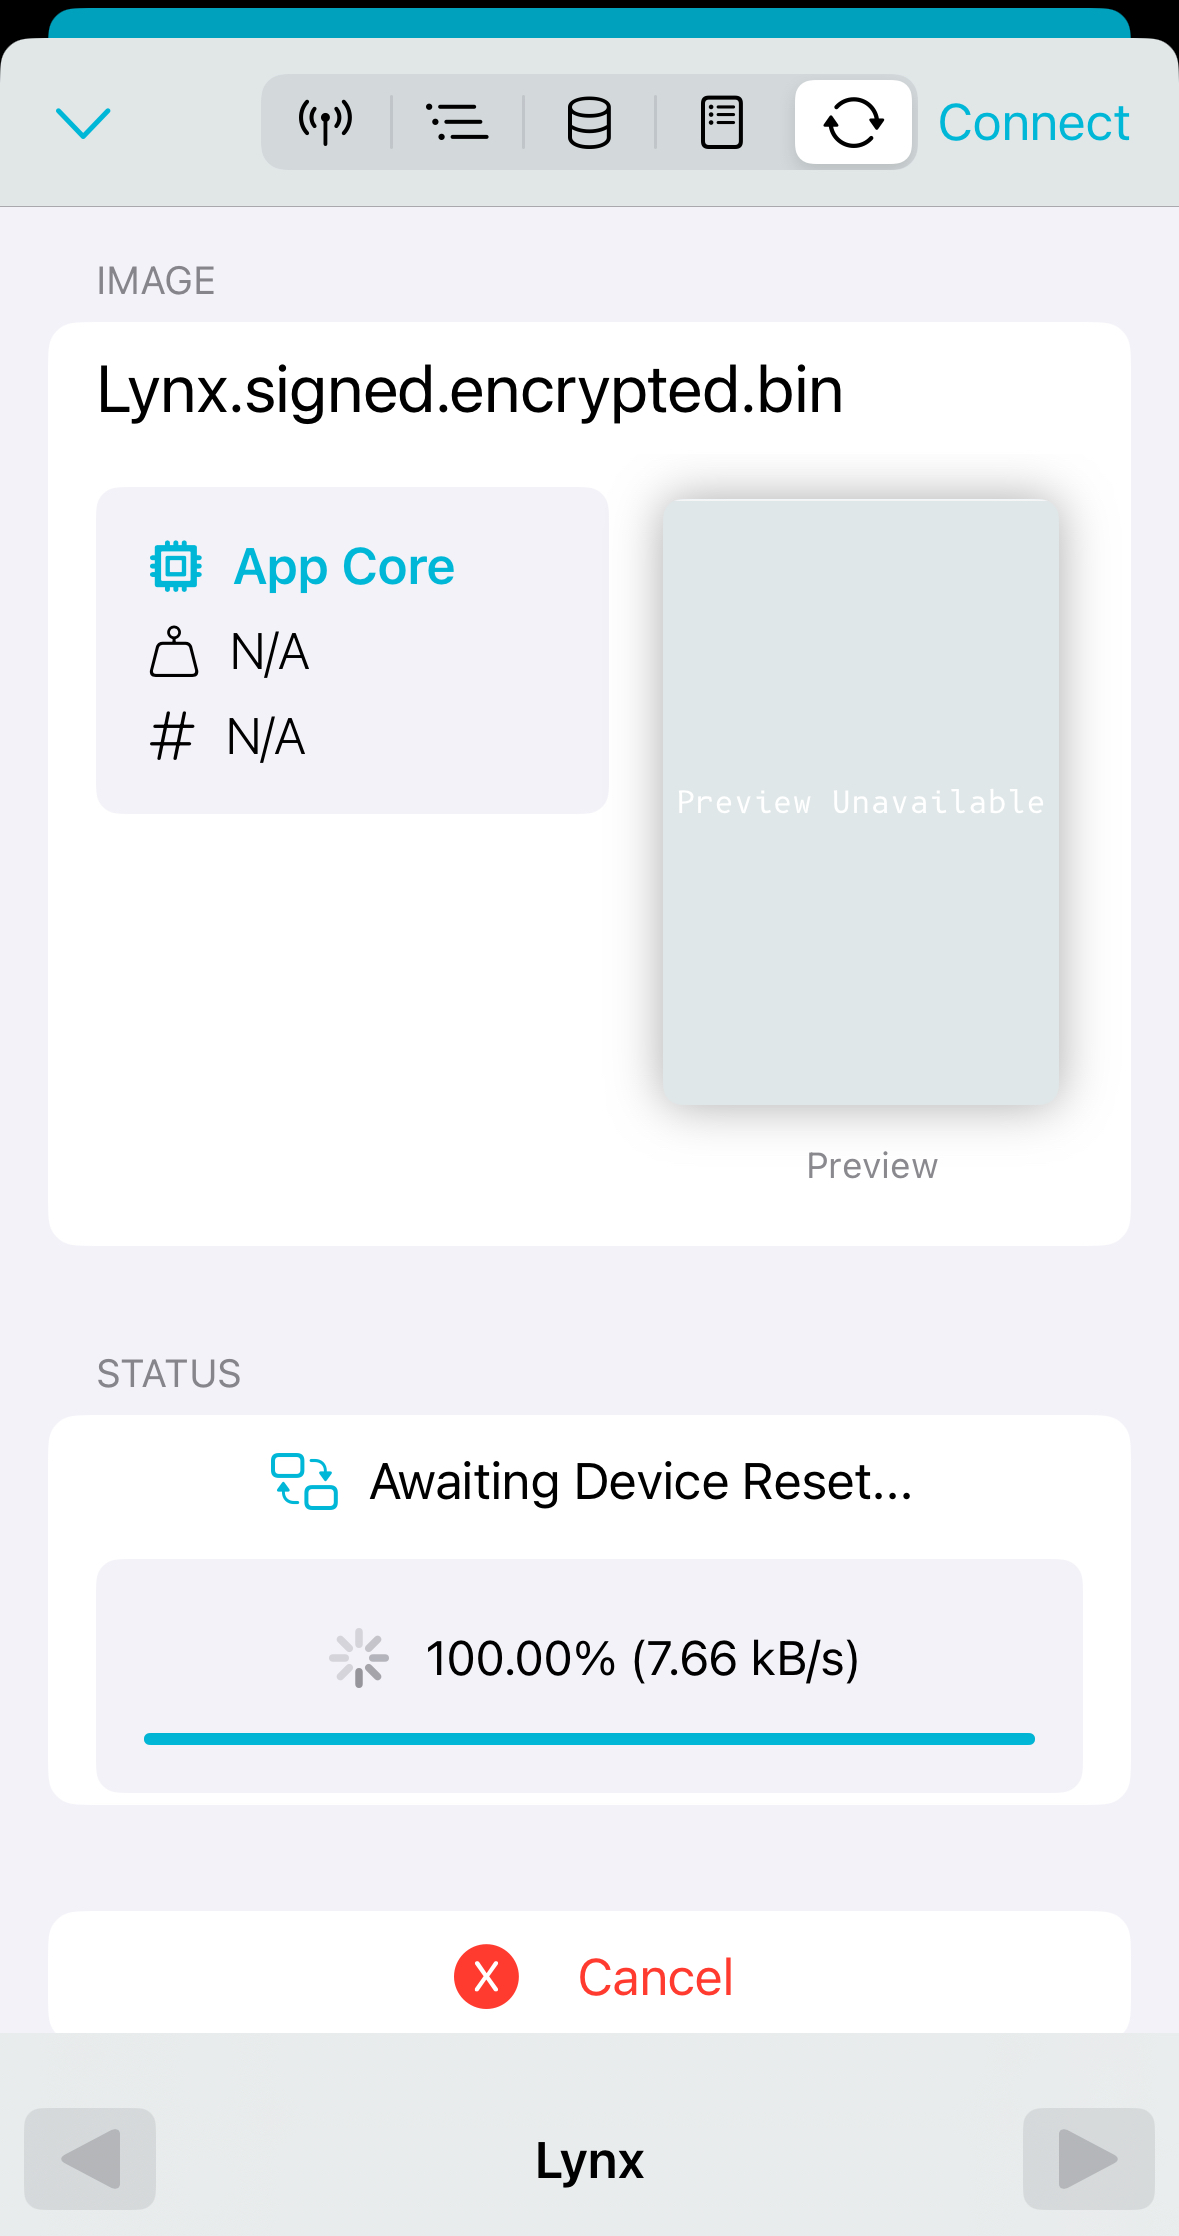This screenshot has height=2236, width=1179.
Task: Click the App Core chip icon
Action: (176, 567)
